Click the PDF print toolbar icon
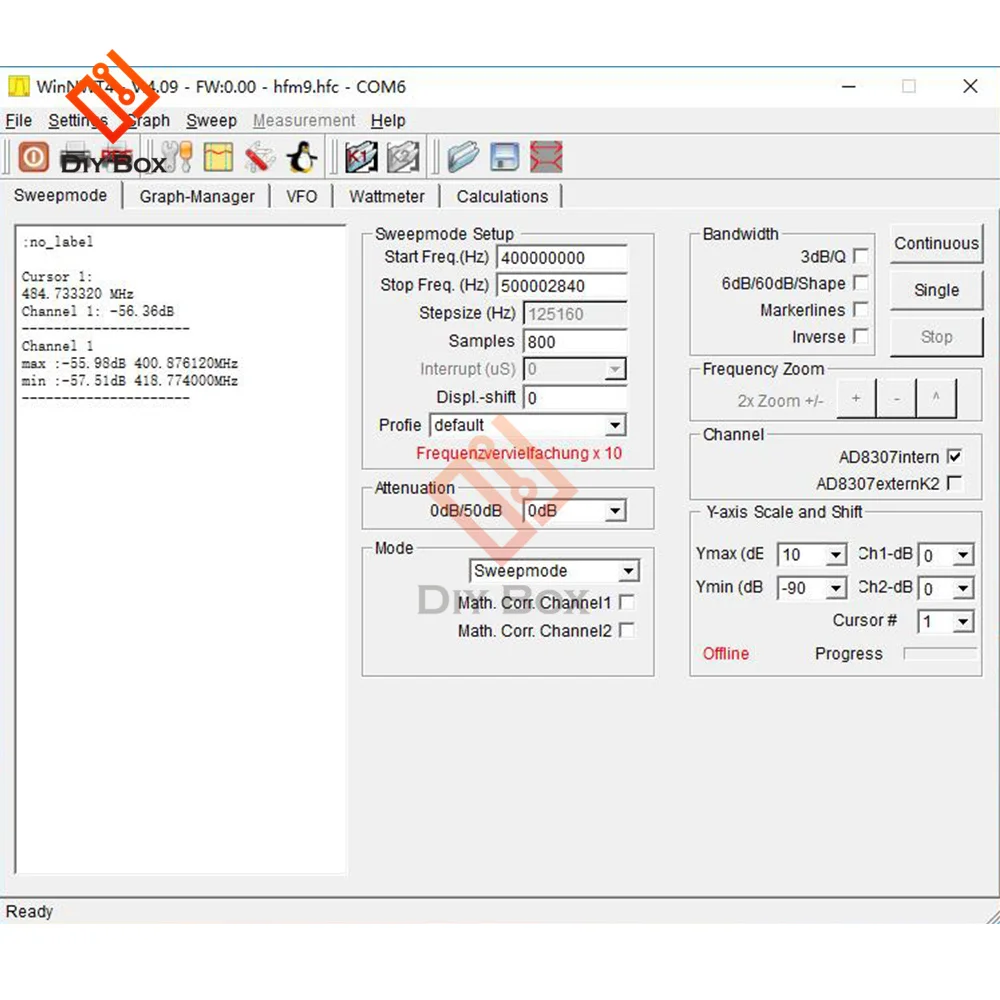The image size is (1000, 1000). click(117, 157)
